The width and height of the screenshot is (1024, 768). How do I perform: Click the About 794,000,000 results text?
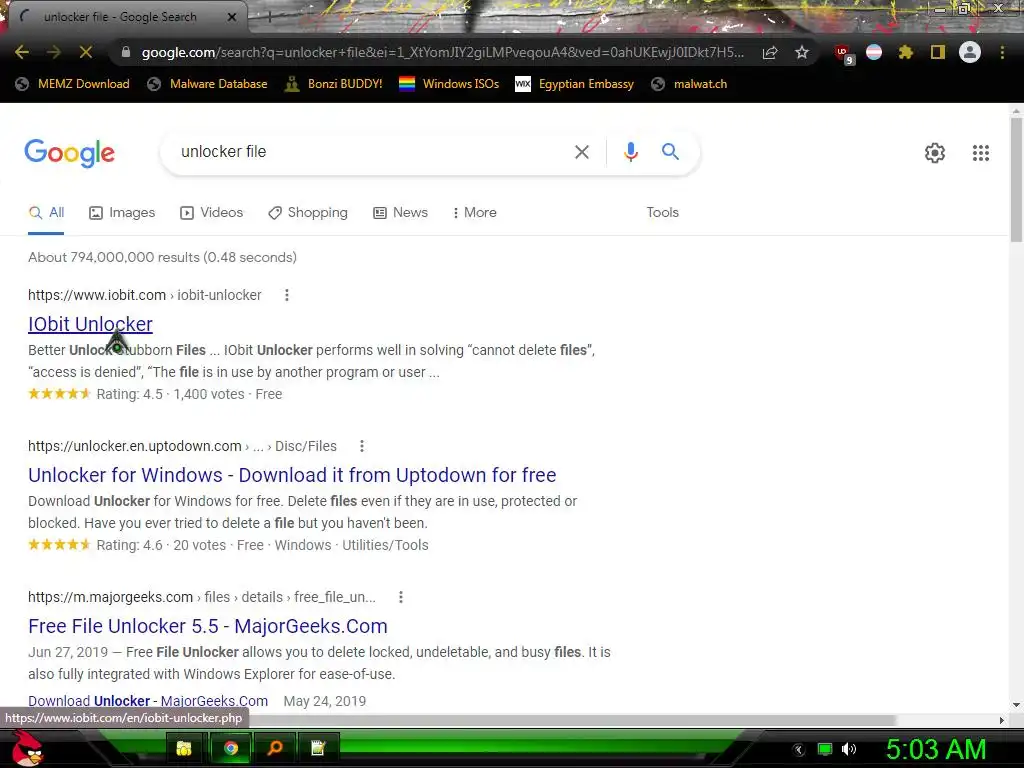click(162, 257)
